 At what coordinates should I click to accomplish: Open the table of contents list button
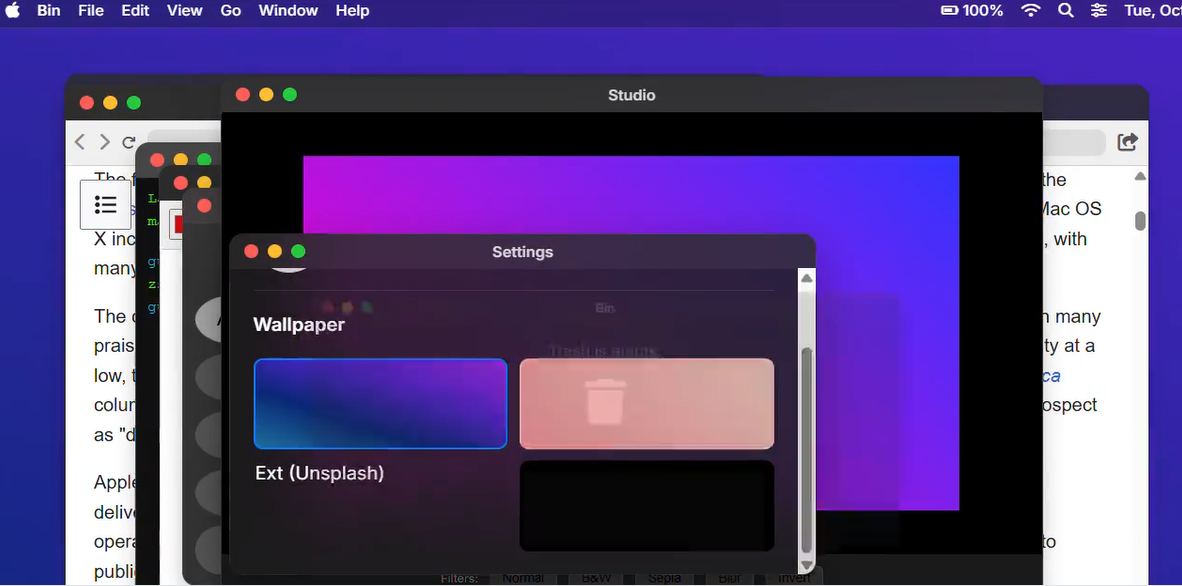[x=106, y=204]
